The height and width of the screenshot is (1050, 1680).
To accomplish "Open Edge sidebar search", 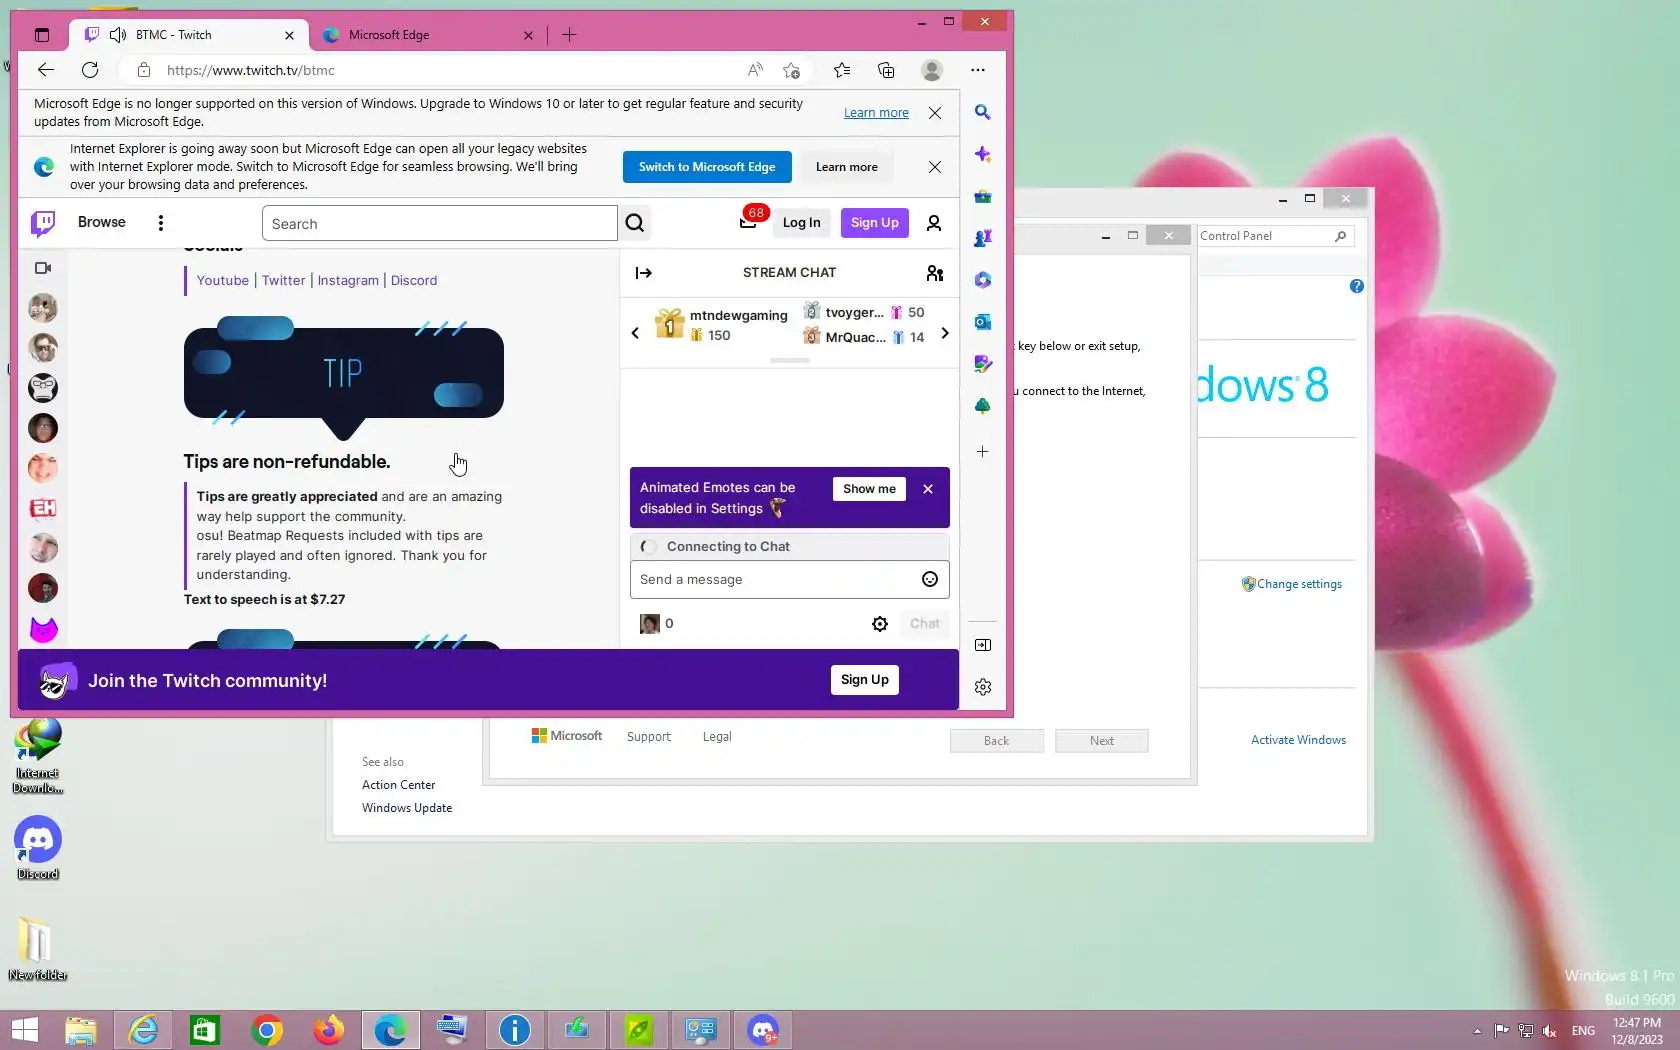I will click(x=983, y=112).
